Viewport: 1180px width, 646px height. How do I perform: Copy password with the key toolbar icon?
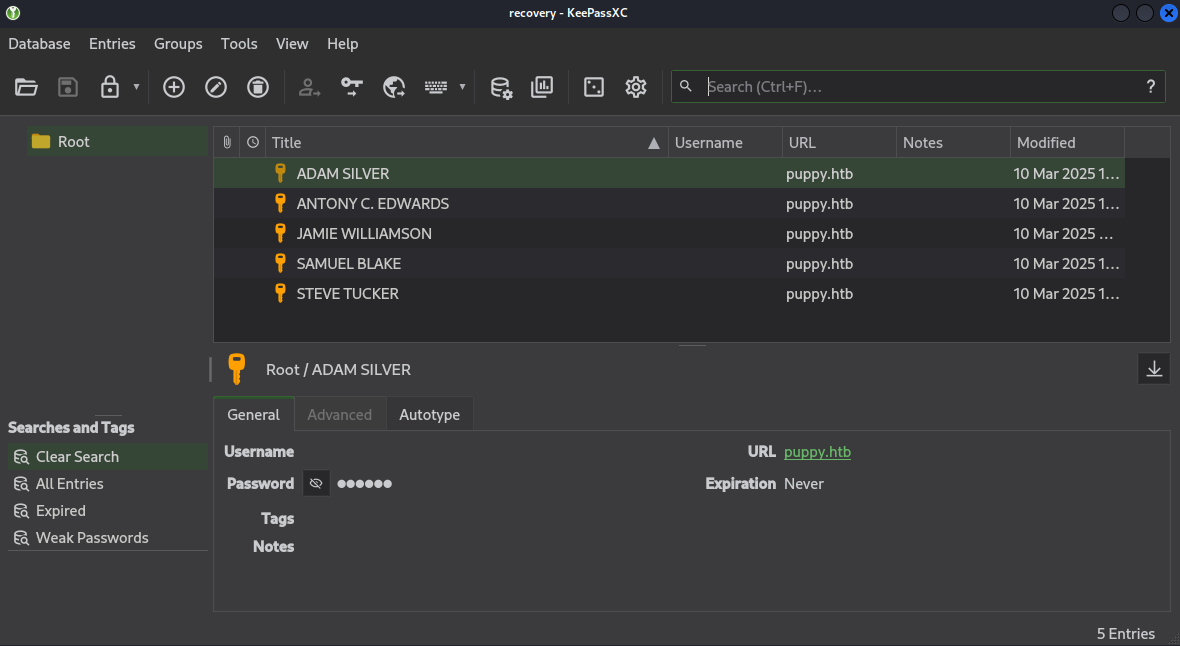(x=352, y=87)
